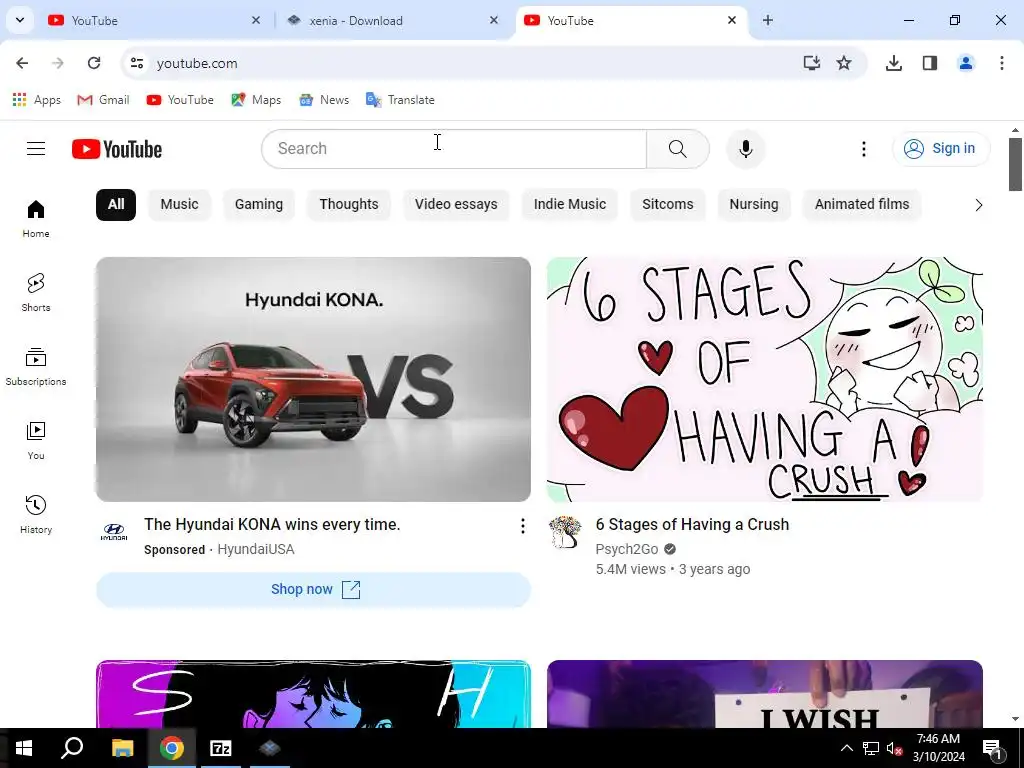Open the YouTube hamburger guide menu
The image size is (1024, 768).
coord(36,149)
